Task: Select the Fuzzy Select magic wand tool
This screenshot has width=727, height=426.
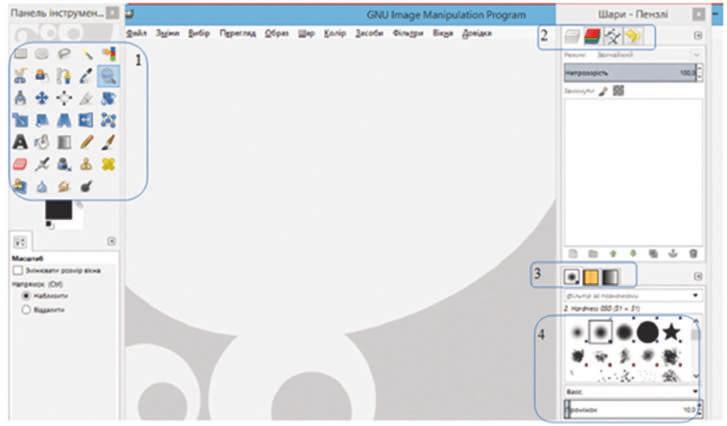Action: pos(86,54)
